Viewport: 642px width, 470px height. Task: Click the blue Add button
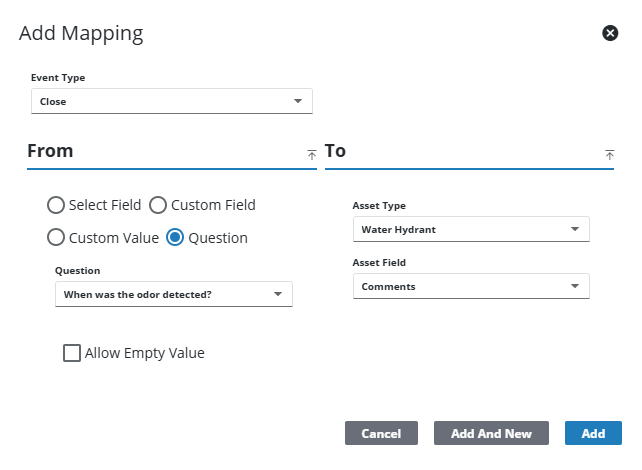[593, 433]
